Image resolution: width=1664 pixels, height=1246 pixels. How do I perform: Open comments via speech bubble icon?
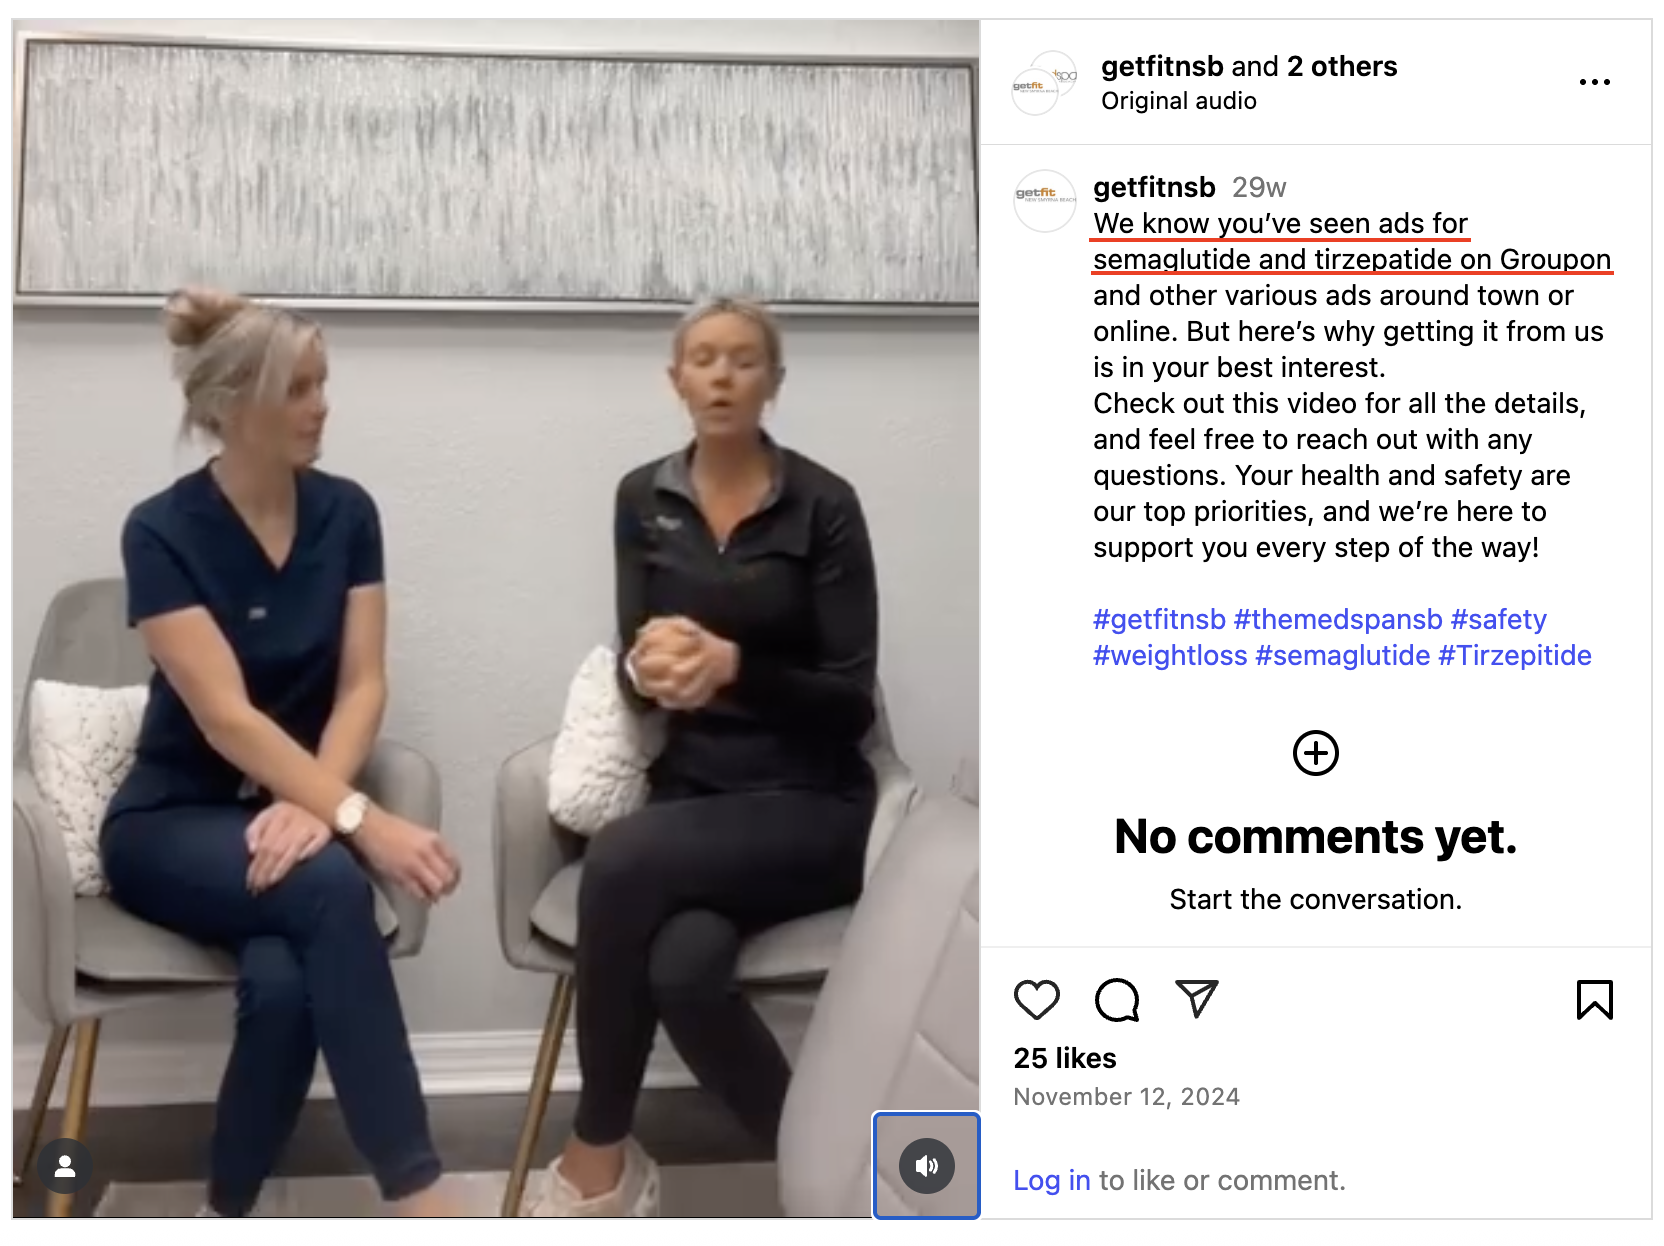(x=1117, y=999)
